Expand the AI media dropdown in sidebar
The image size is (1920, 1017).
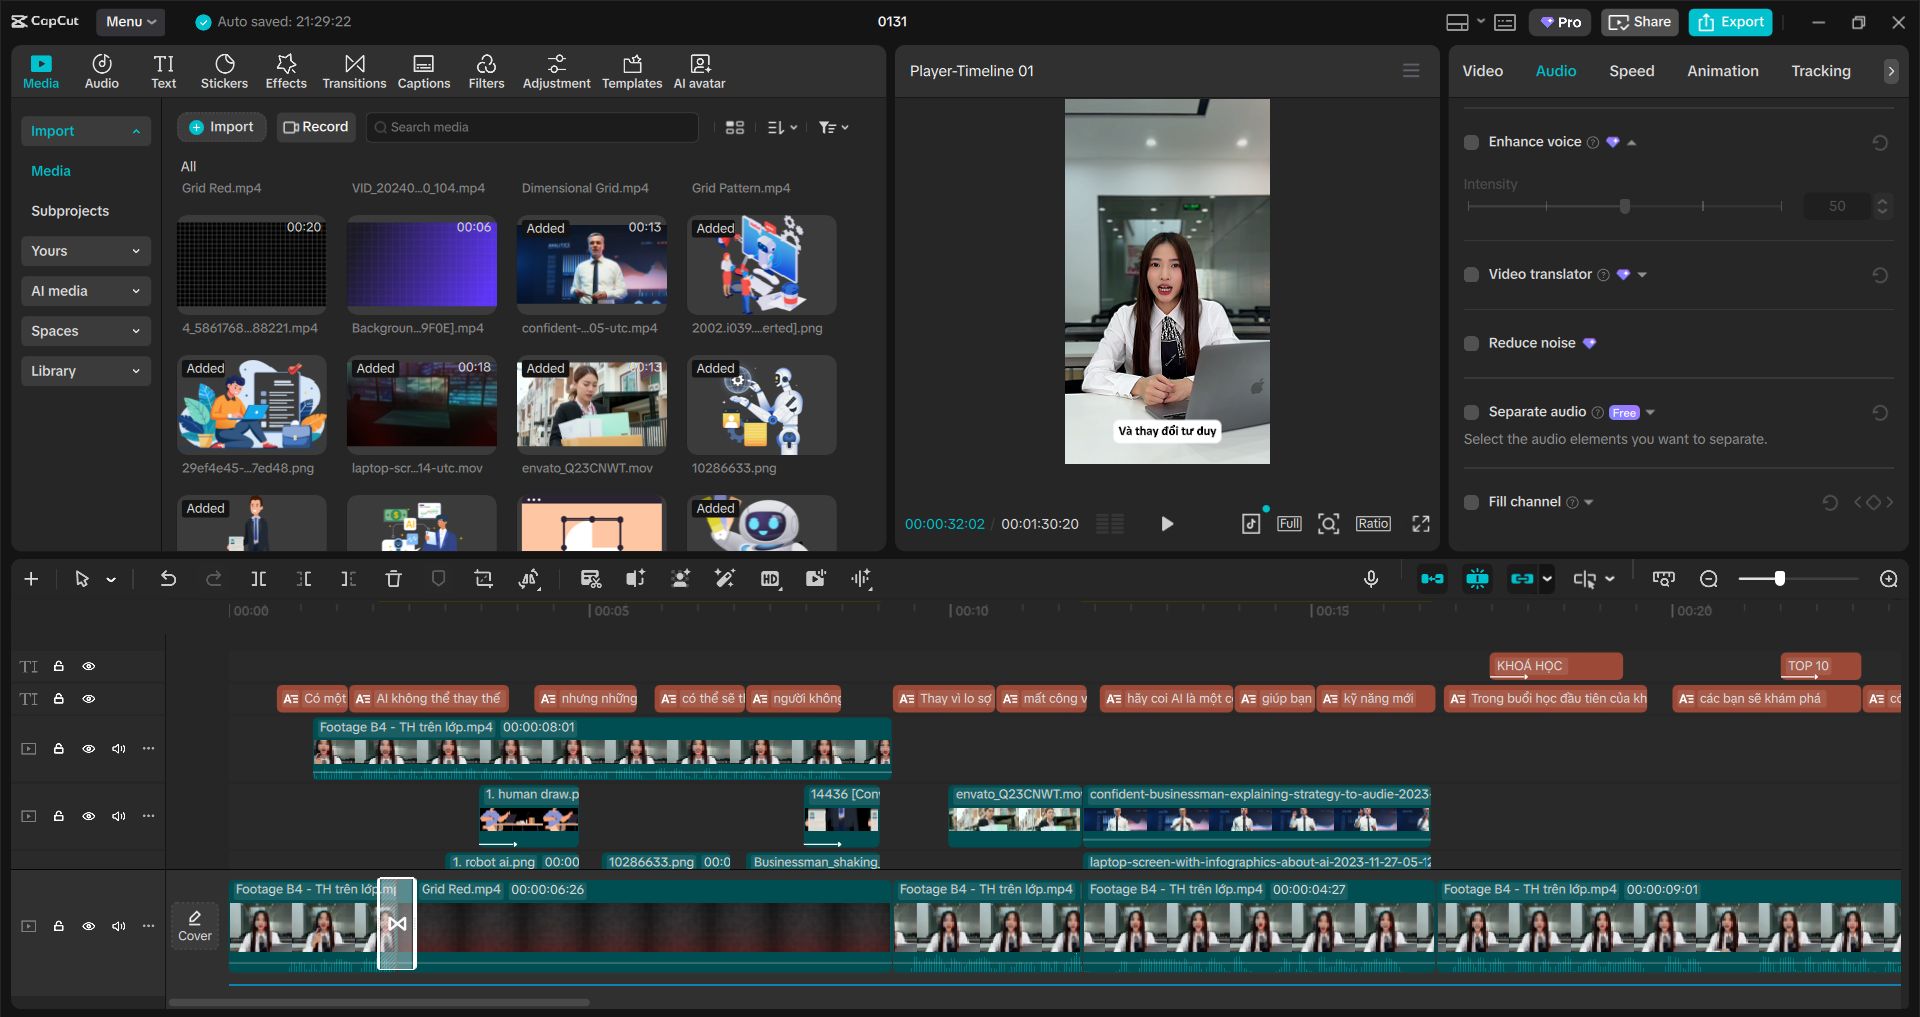tap(86, 291)
